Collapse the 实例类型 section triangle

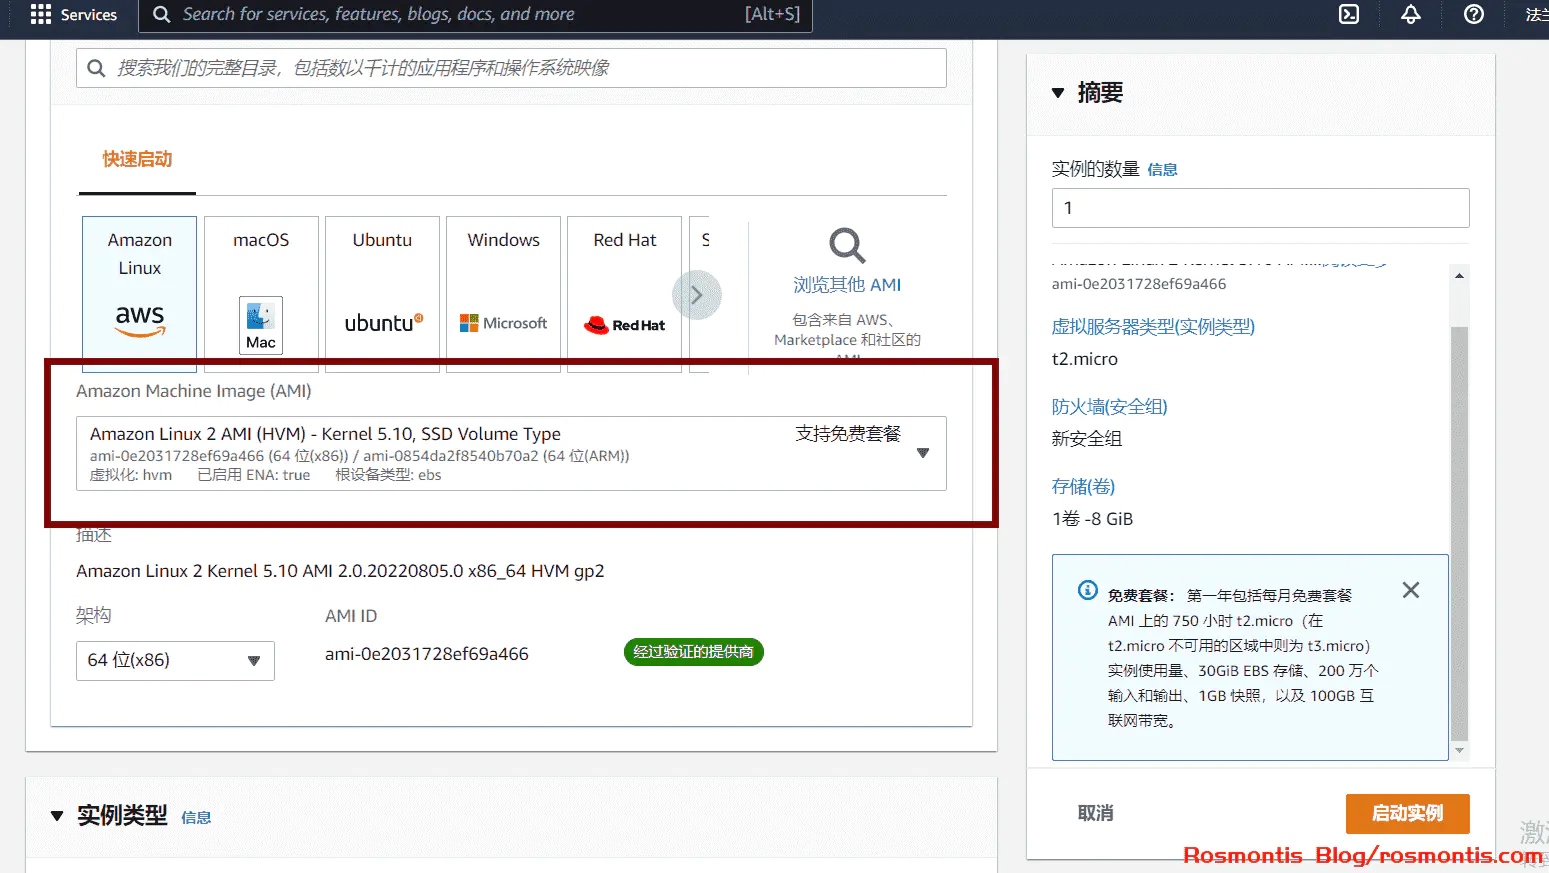(57, 816)
